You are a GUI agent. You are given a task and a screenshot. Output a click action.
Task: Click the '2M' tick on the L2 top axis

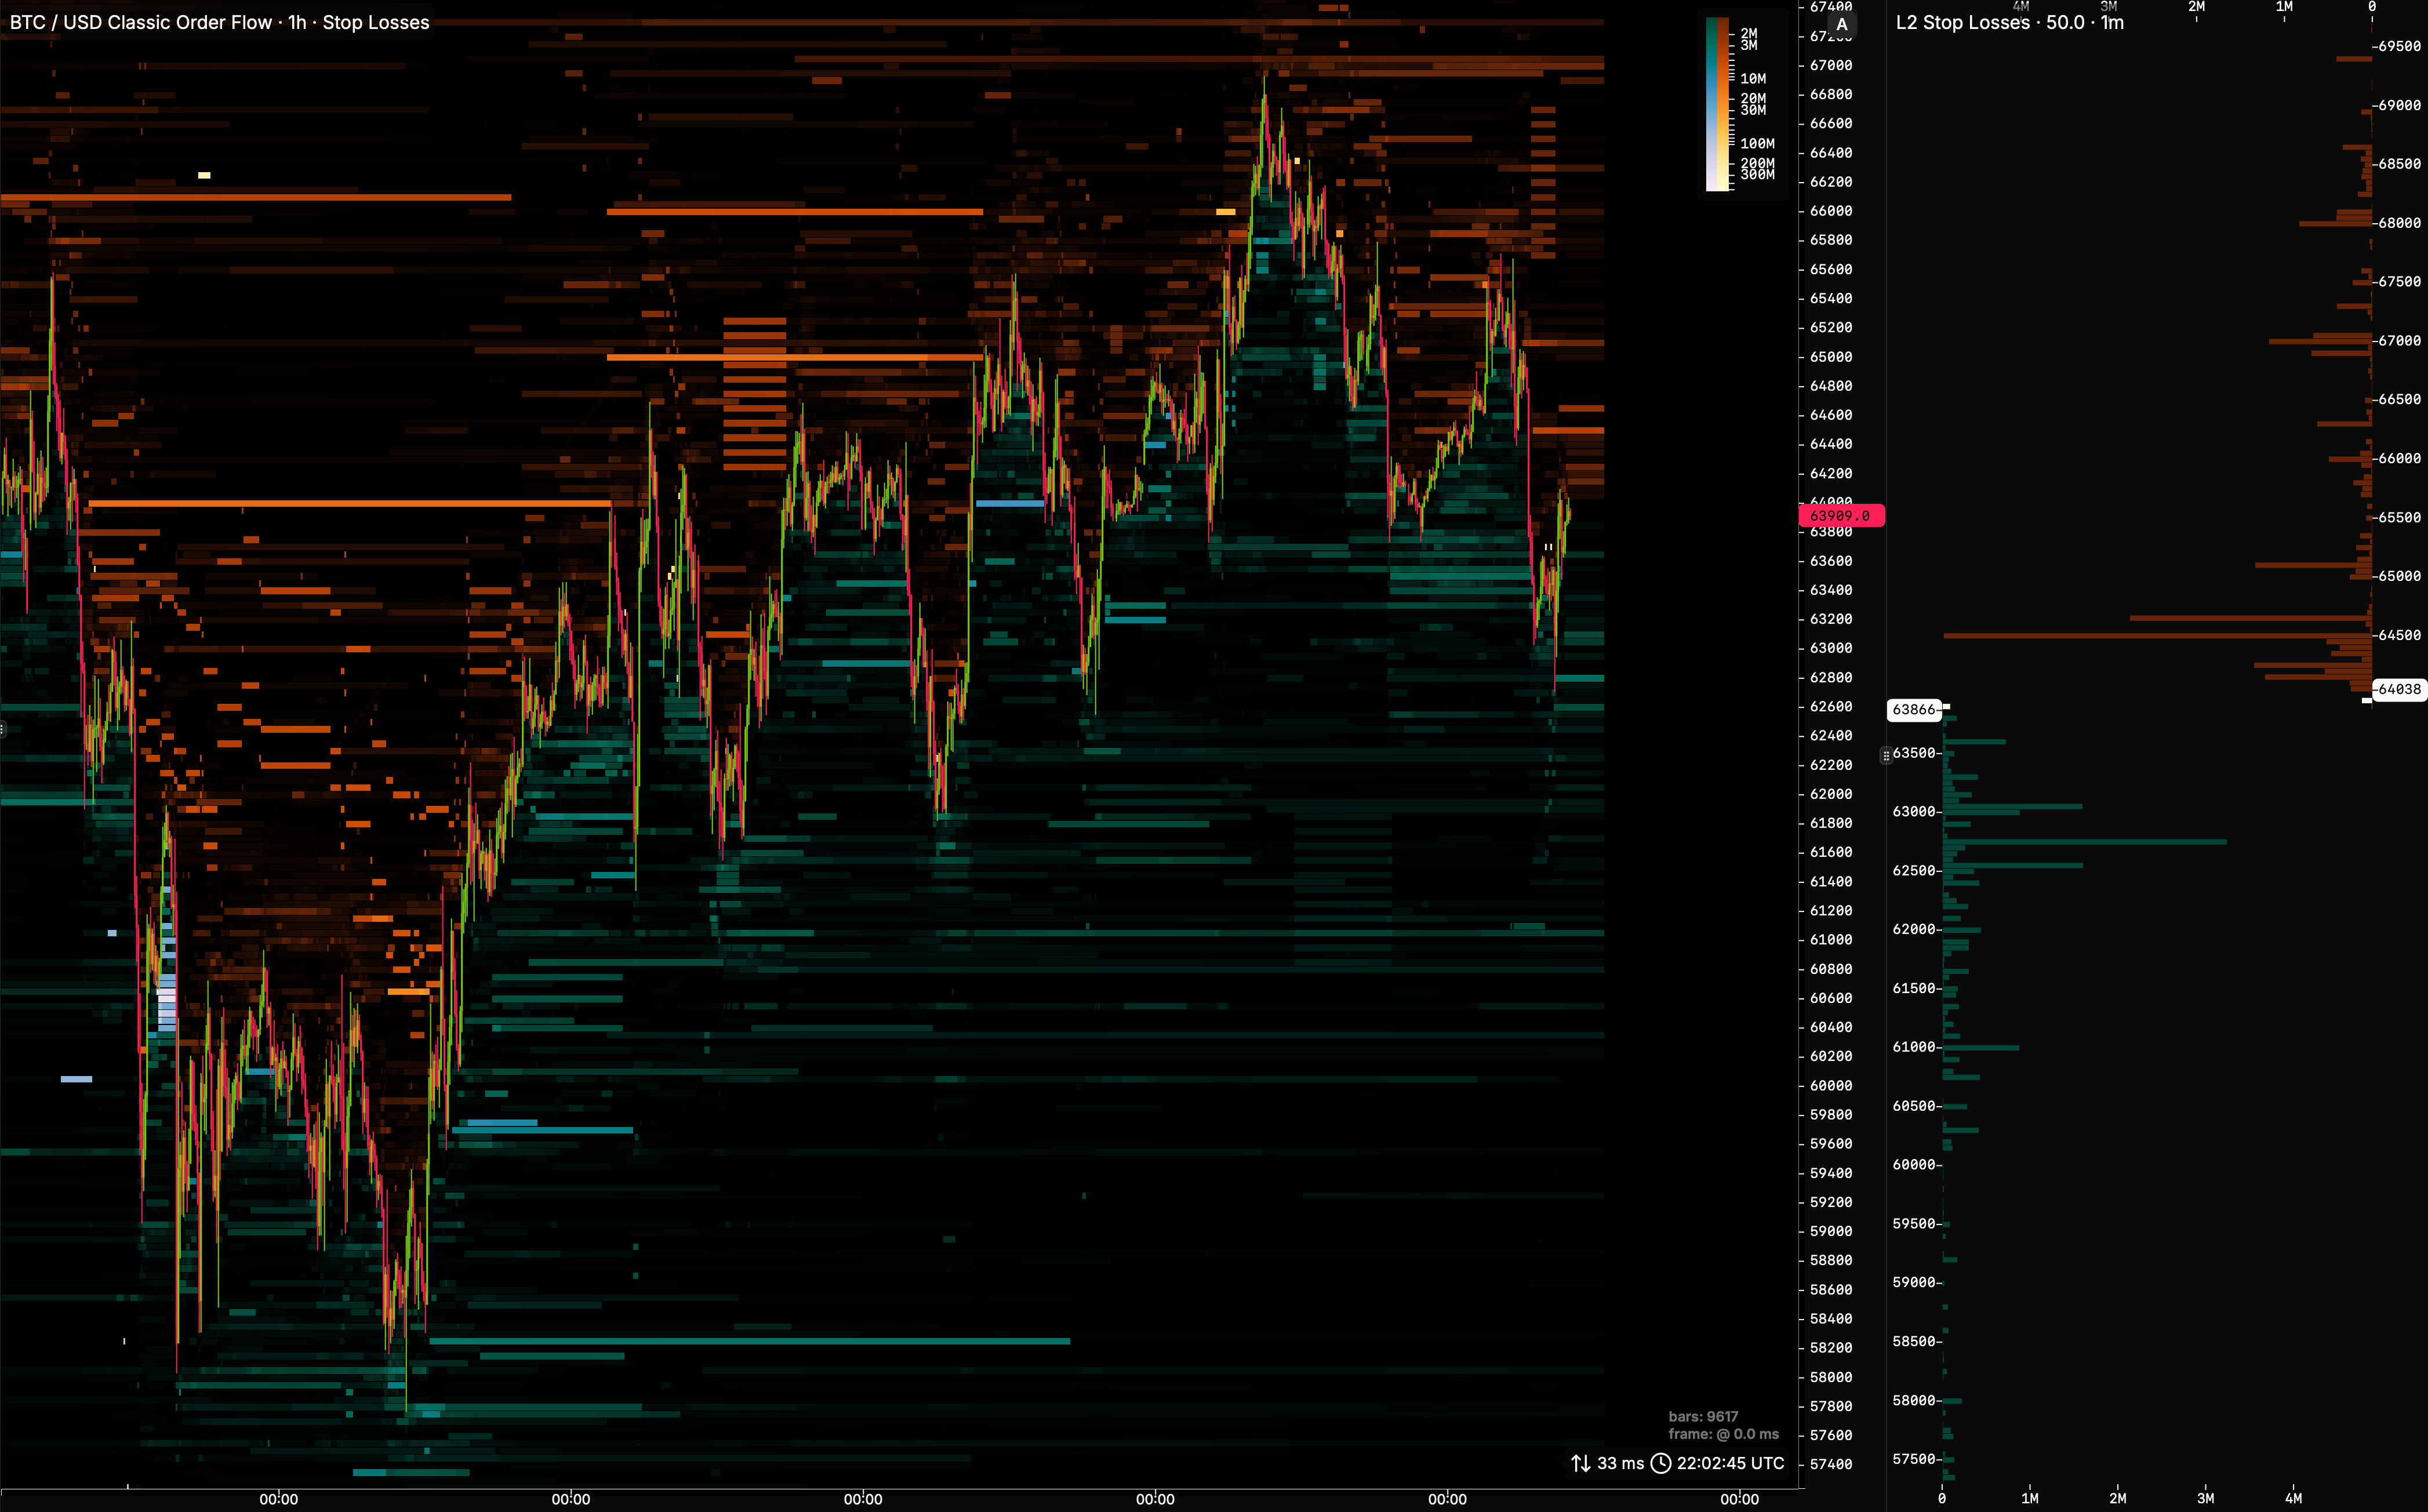tap(2196, 7)
